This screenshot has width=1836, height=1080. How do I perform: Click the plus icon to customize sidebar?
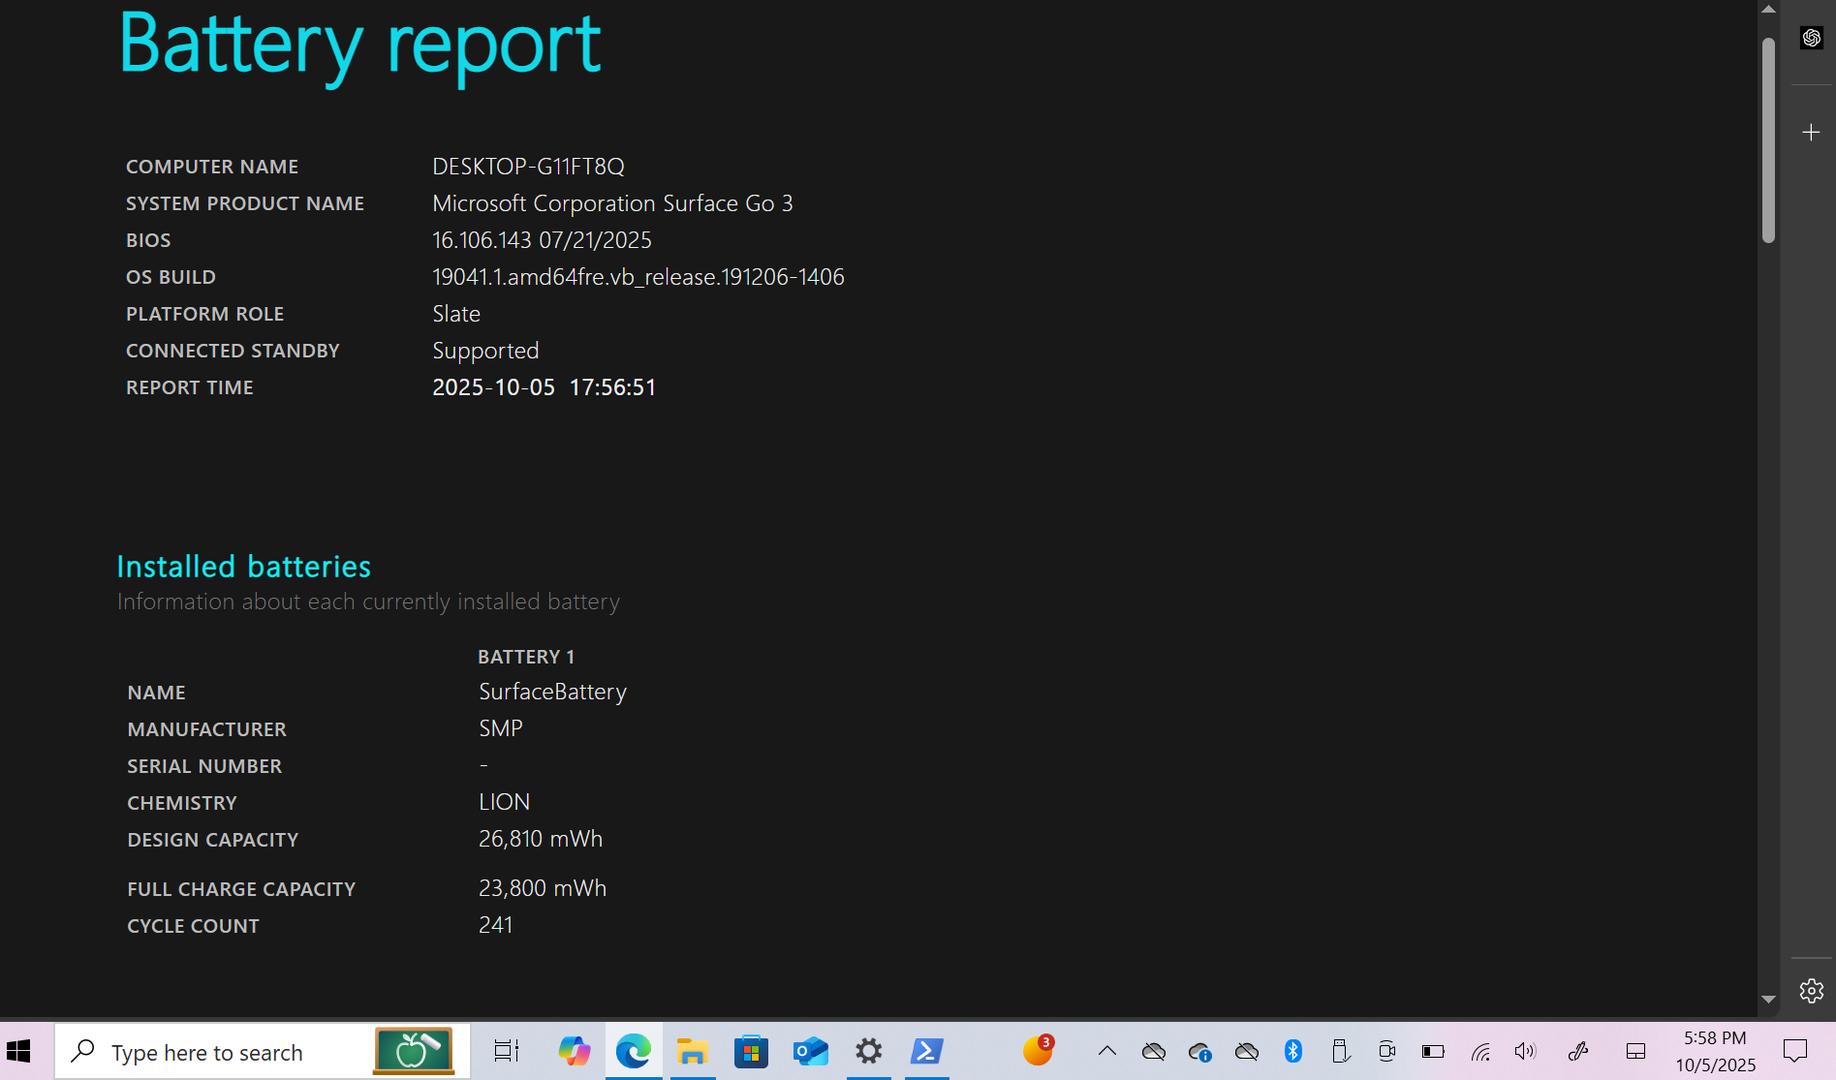point(1811,132)
